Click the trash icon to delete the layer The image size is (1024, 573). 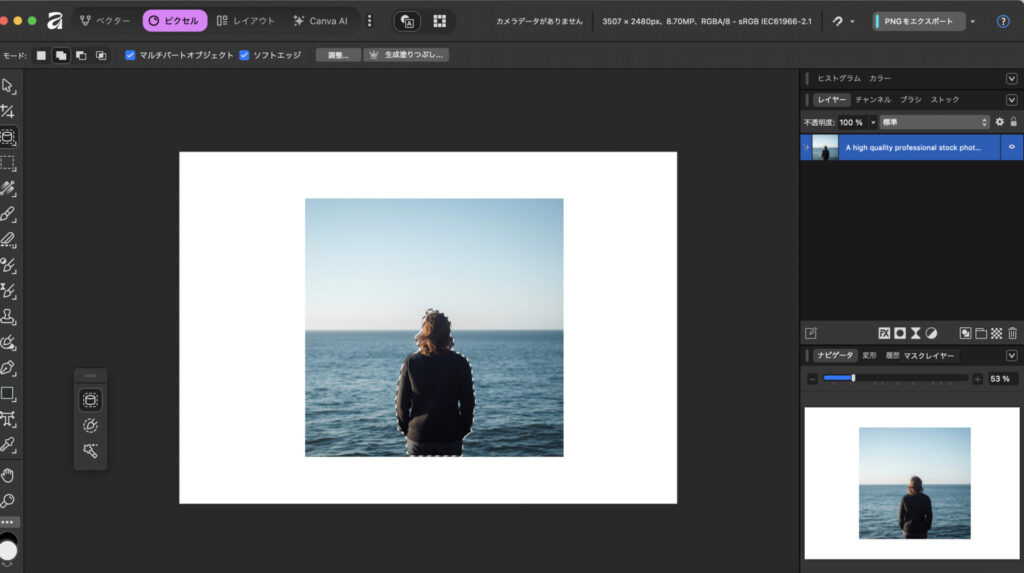click(x=1012, y=333)
